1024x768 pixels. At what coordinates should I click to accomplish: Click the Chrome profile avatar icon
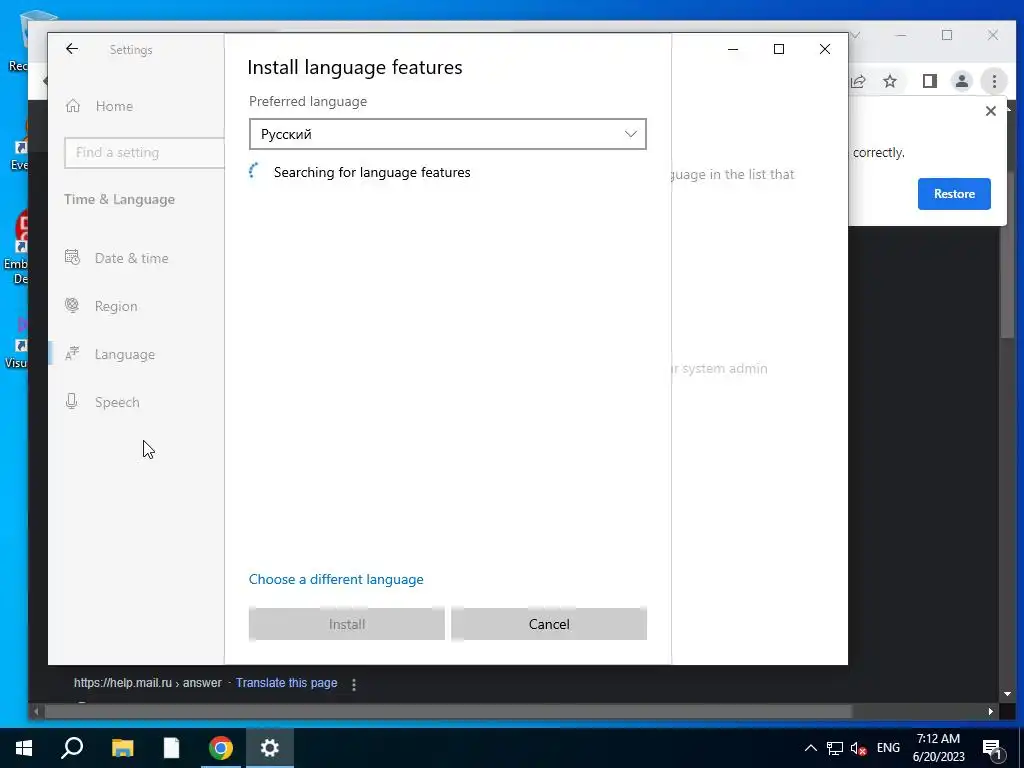tap(961, 81)
